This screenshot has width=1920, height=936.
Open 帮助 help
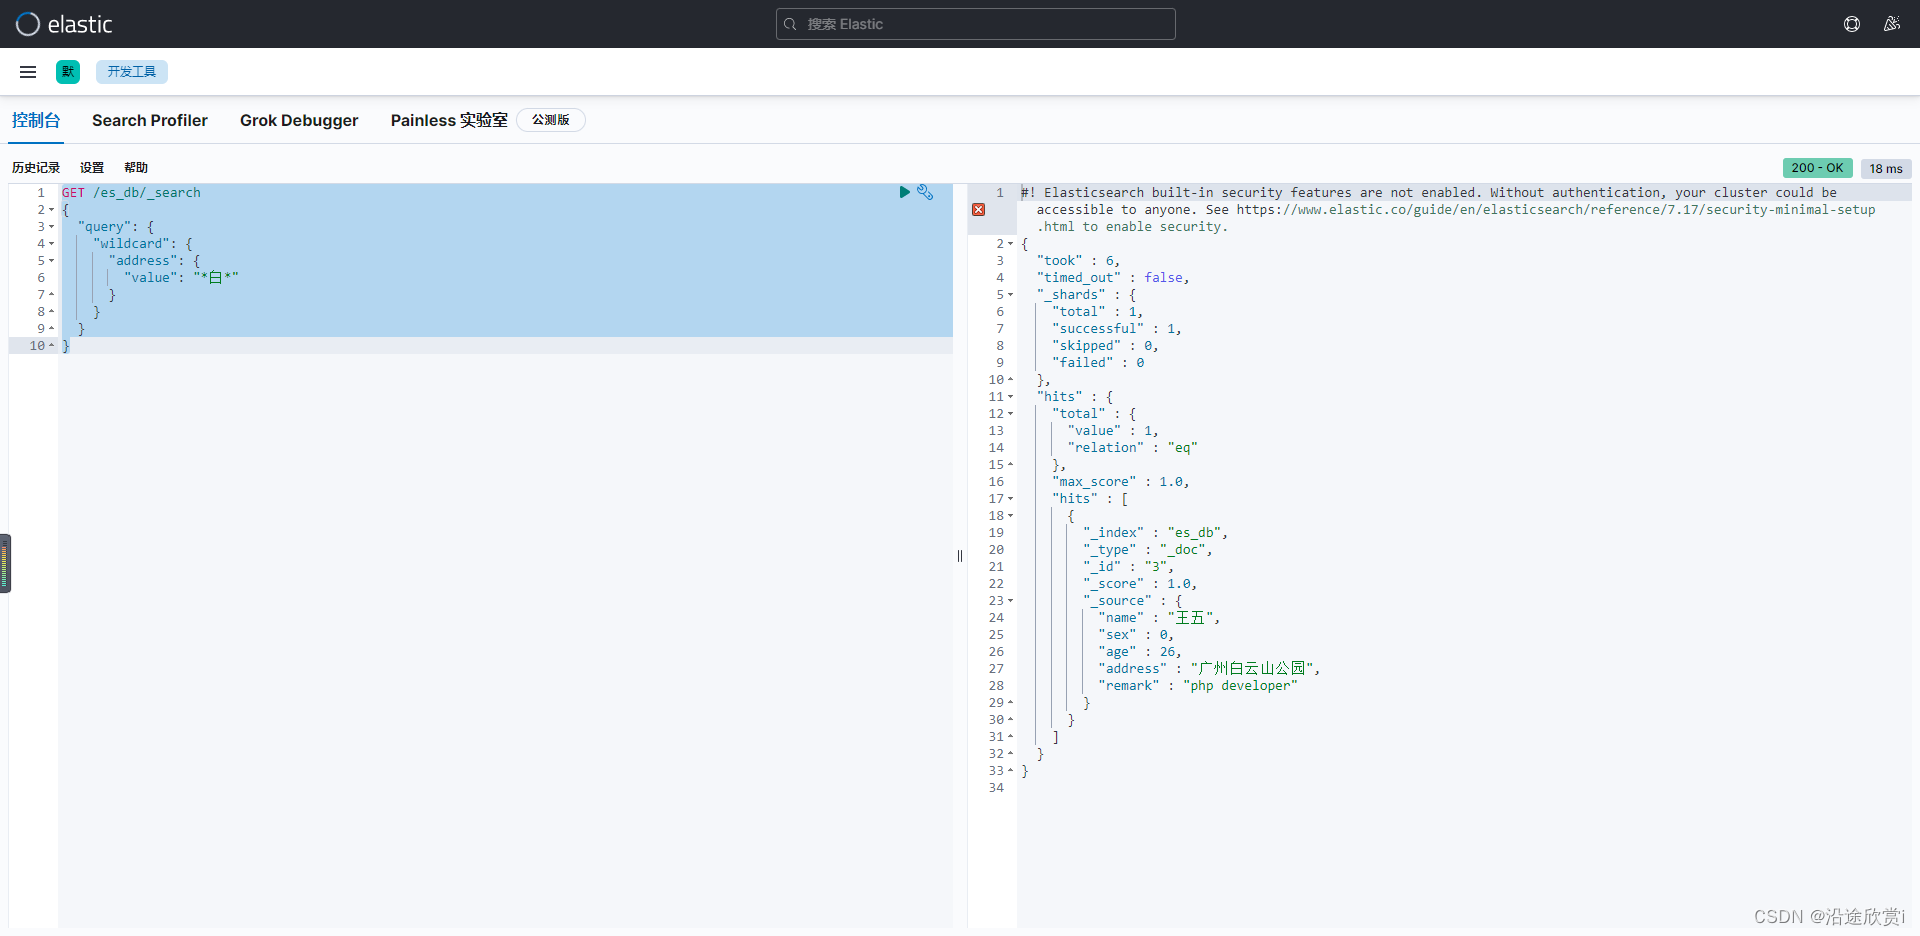pyautogui.click(x=136, y=168)
